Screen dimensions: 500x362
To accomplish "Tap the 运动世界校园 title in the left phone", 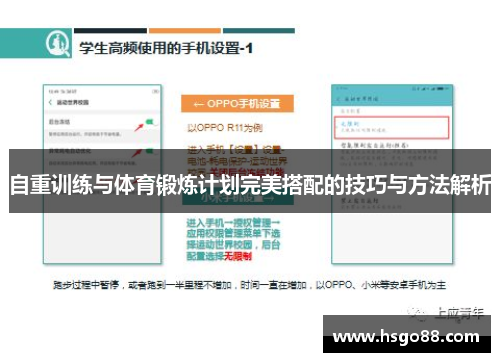I will pyautogui.click(x=73, y=102).
